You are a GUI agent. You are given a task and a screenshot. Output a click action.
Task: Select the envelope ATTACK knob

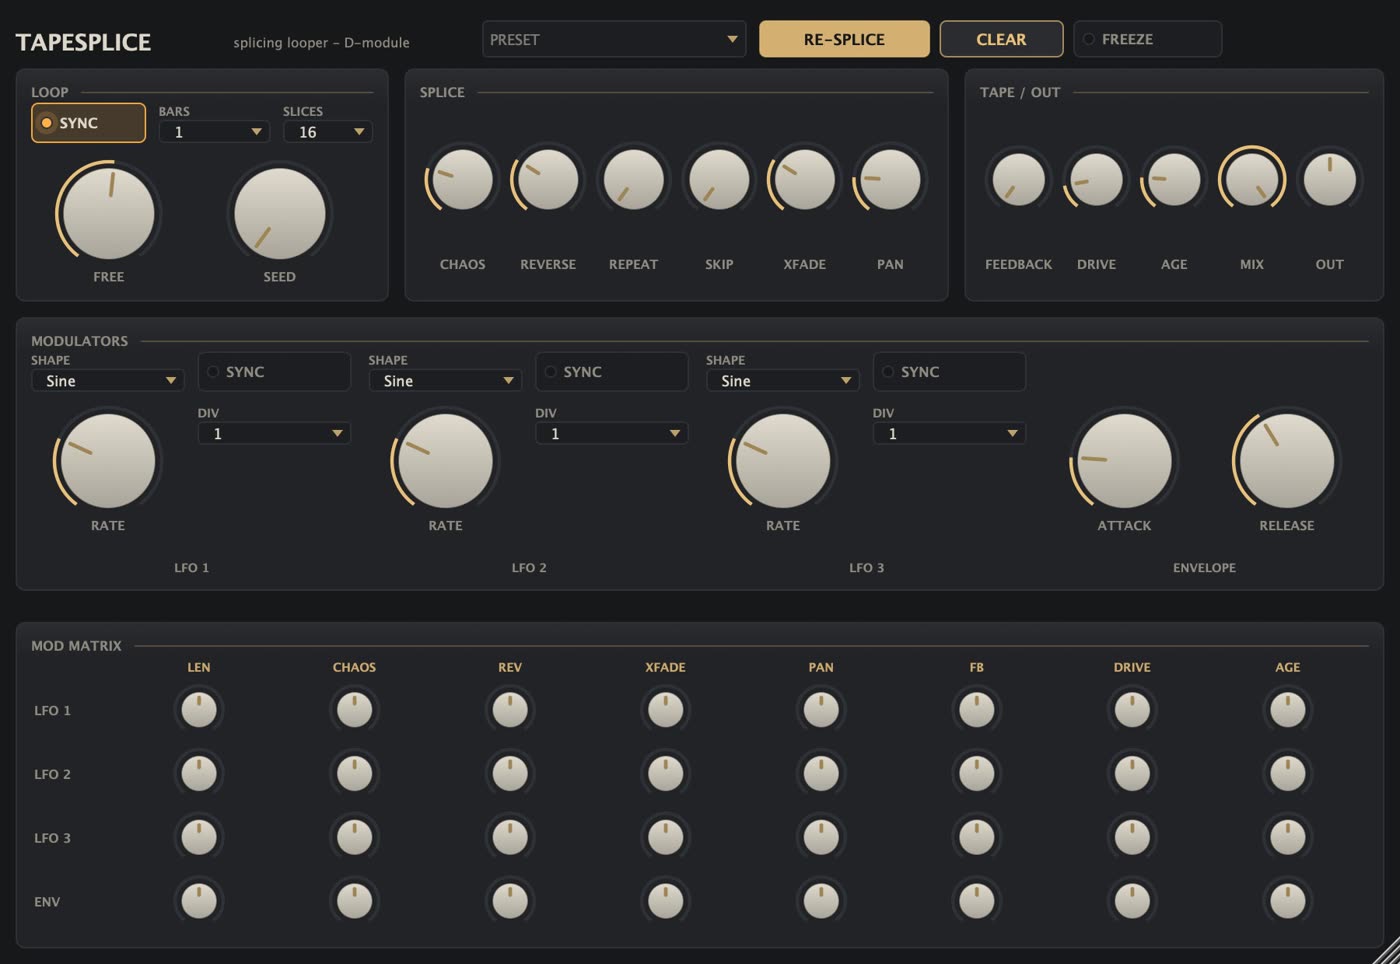coord(1124,461)
